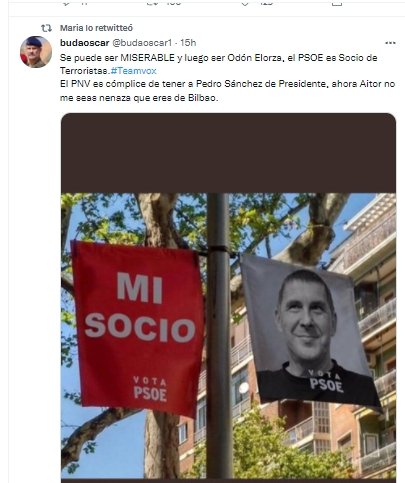This screenshot has height=483, width=405.
Task: Open the tweet via the 15h timestamp
Action: [188, 43]
